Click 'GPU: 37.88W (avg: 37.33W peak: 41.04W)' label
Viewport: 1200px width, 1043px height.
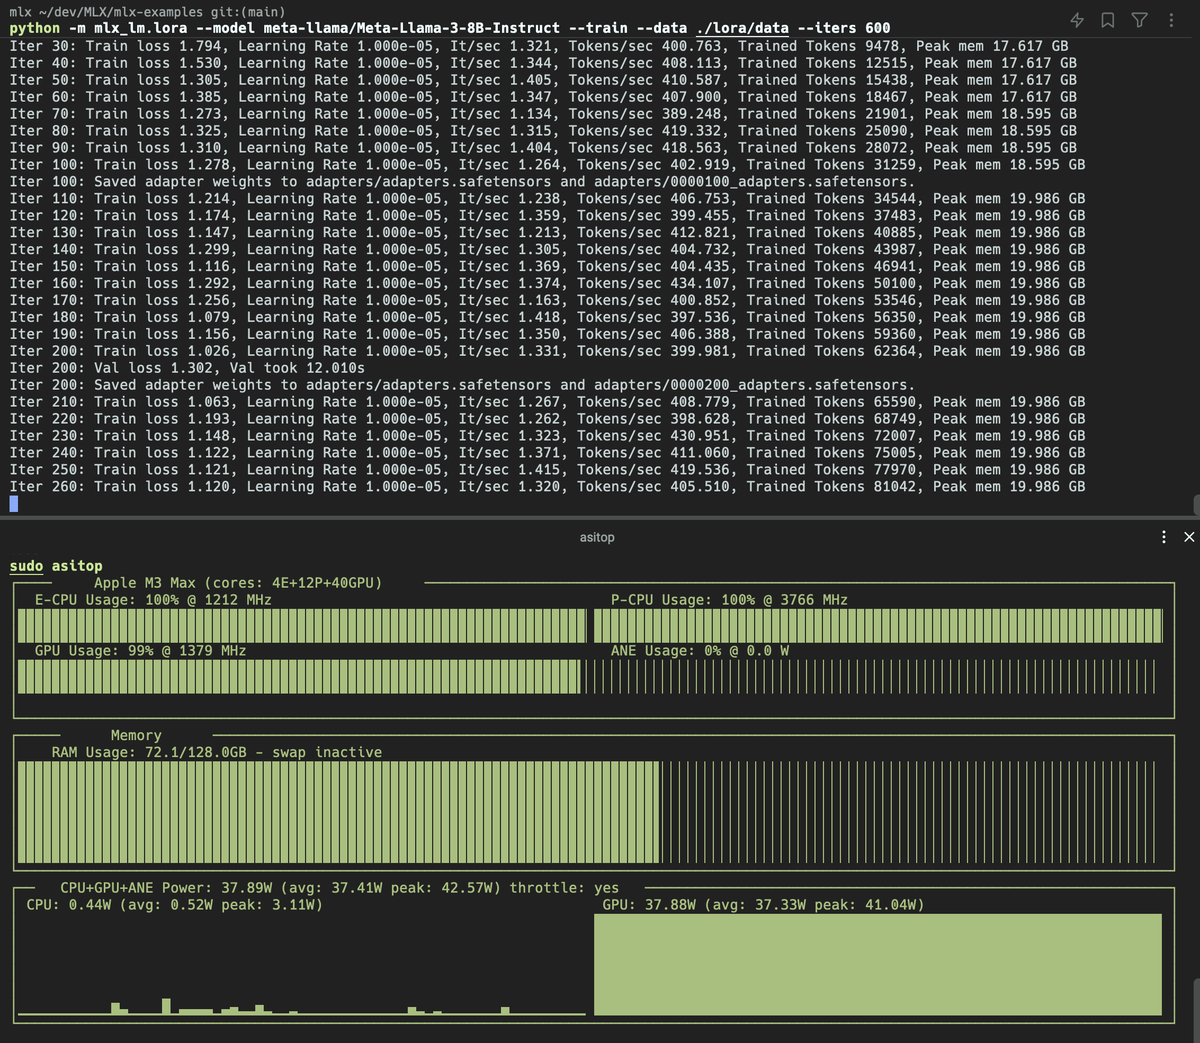pyautogui.click(x=763, y=905)
